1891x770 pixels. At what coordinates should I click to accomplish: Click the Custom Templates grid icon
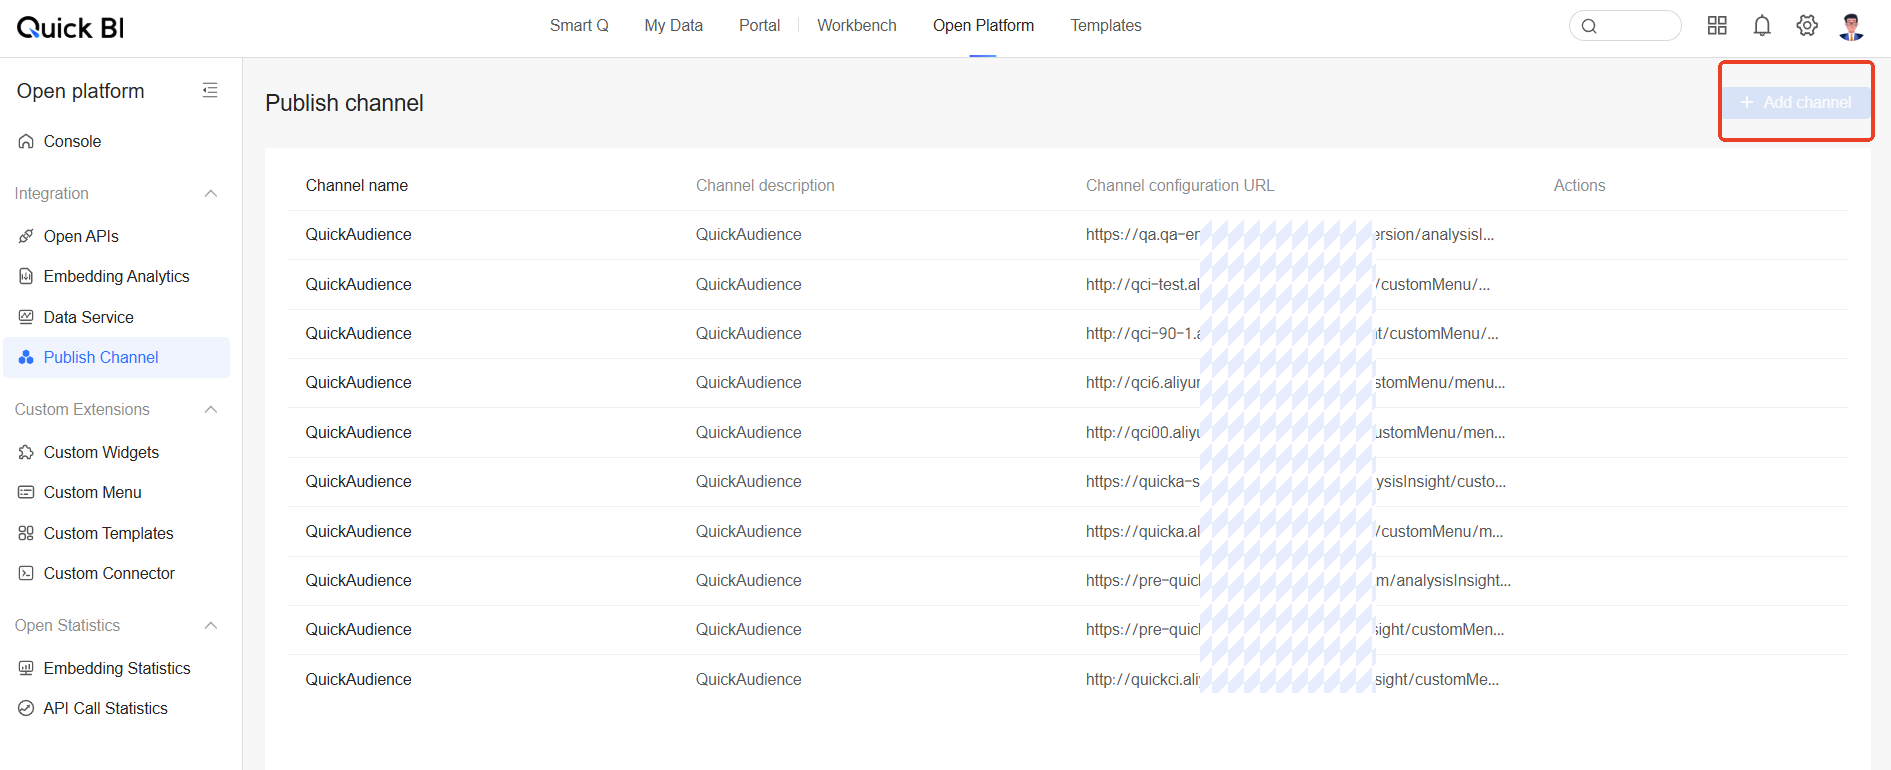click(x=26, y=534)
